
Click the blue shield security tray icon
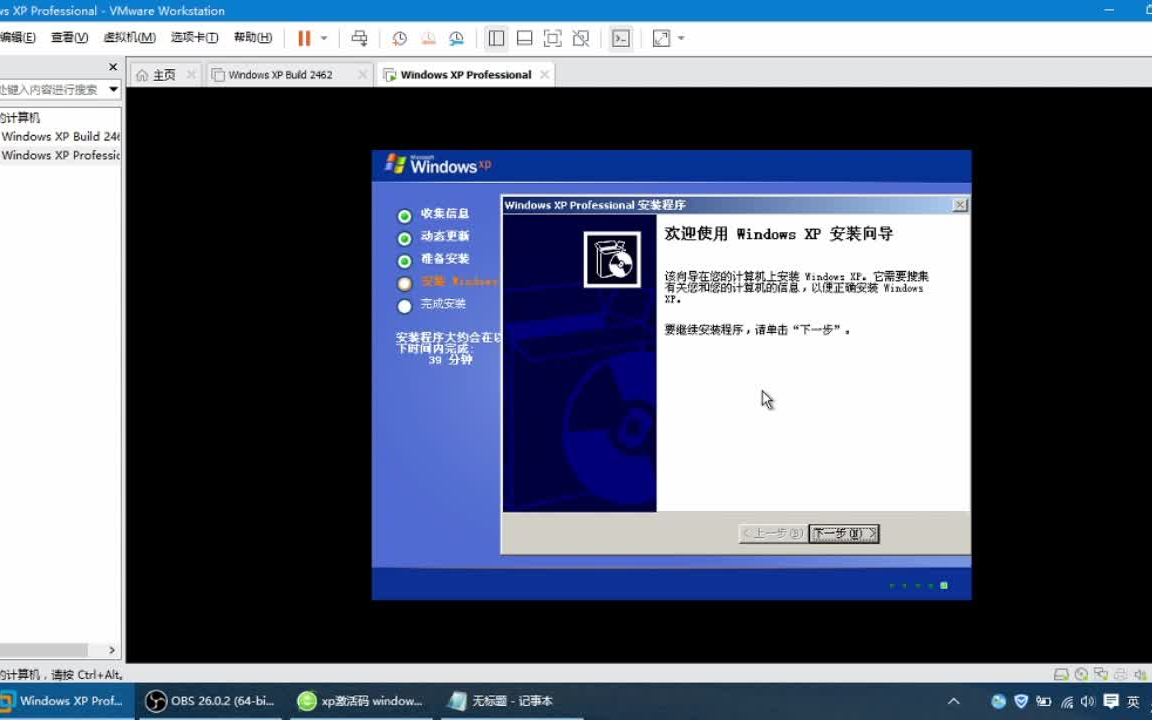click(x=1020, y=701)
